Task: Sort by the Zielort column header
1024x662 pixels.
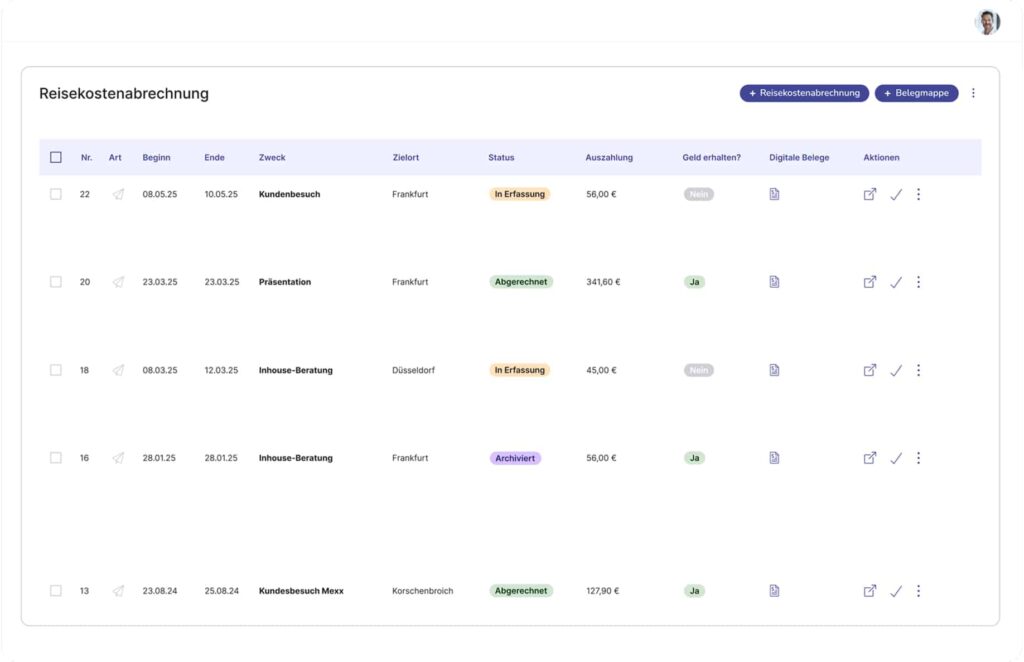Action: [x=406, y=157]
